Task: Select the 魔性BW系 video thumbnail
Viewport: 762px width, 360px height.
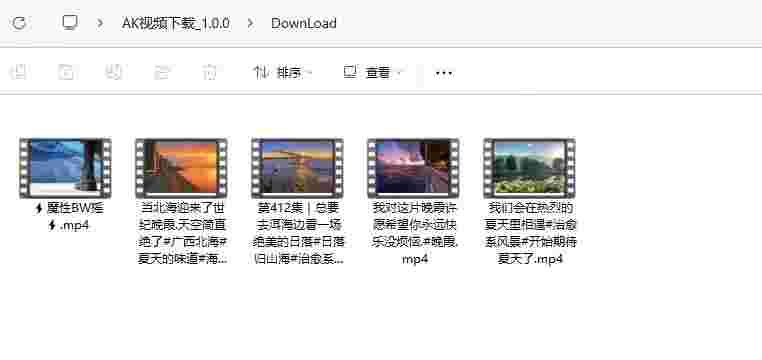Action: tap(65, 168)
